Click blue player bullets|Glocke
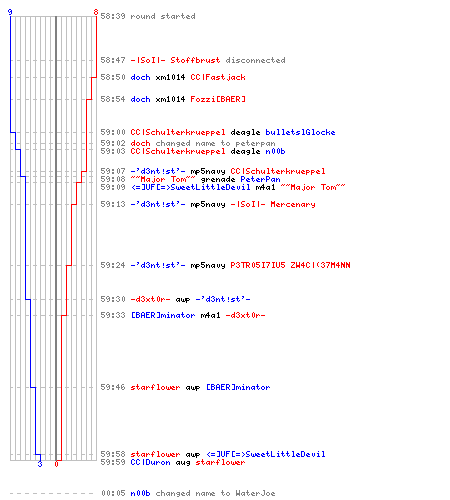 pos(300,132)
